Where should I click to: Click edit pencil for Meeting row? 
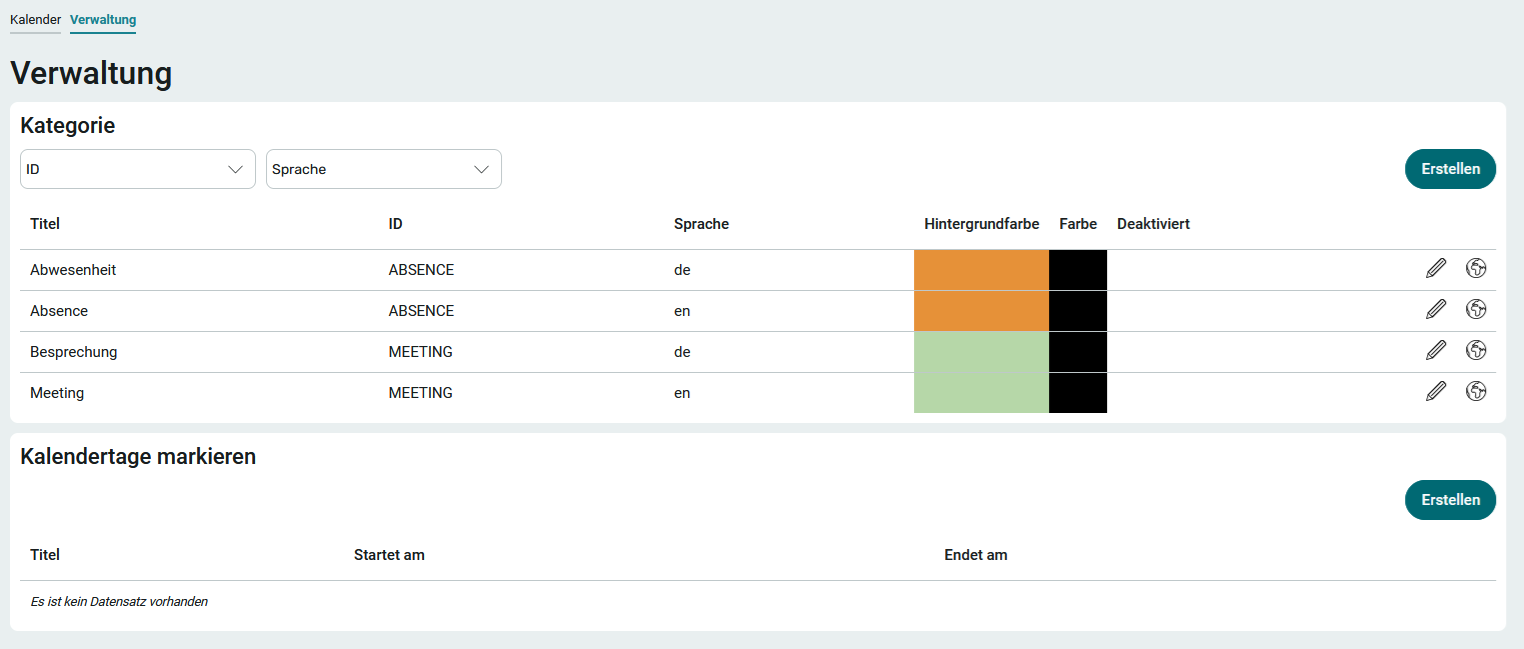[1436, 392]
